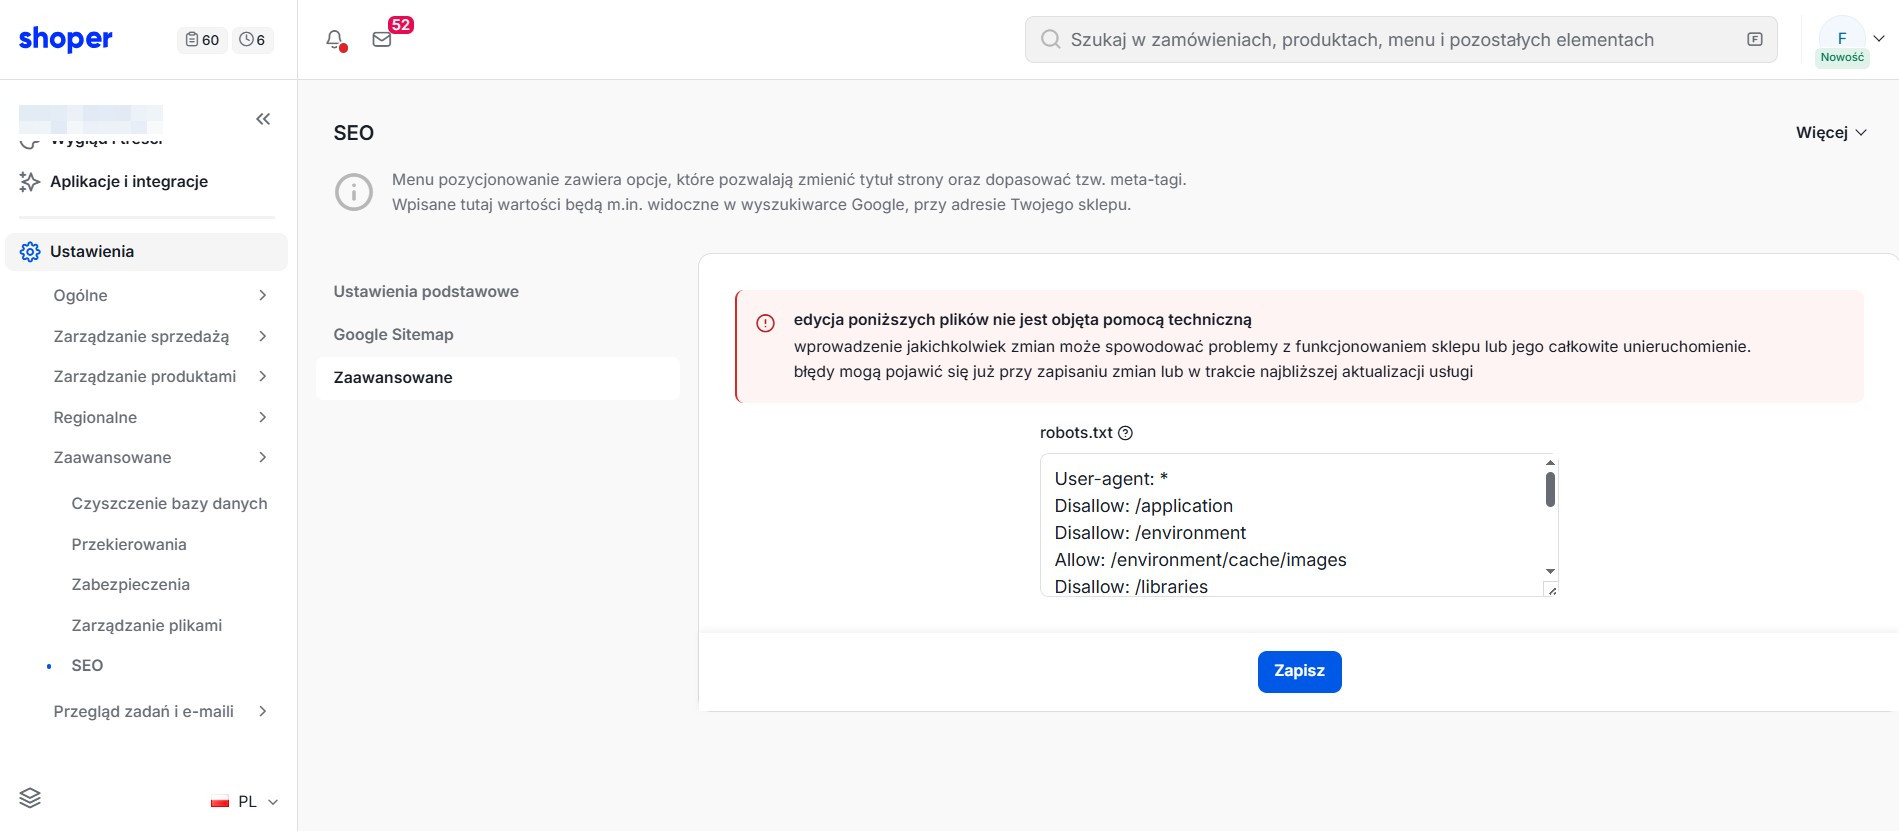Click the line 'Disallow: /application'
The height and width of the screenshot is (831, 1899).
pos(1143,506)
